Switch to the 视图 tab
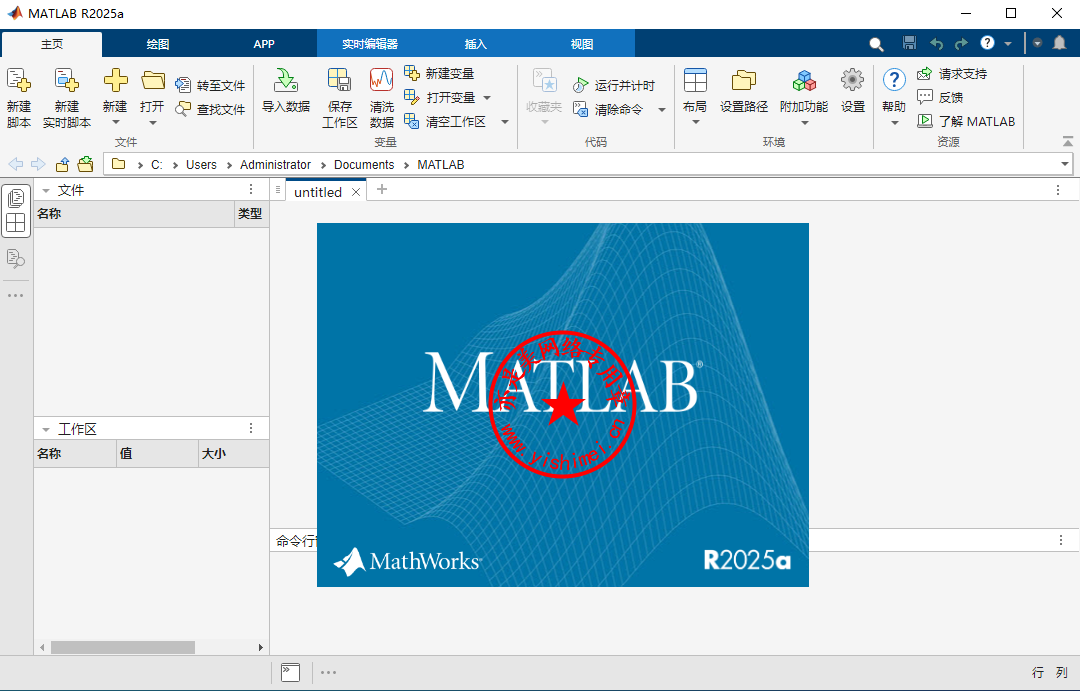1080x691 pixels. [581, 44]
